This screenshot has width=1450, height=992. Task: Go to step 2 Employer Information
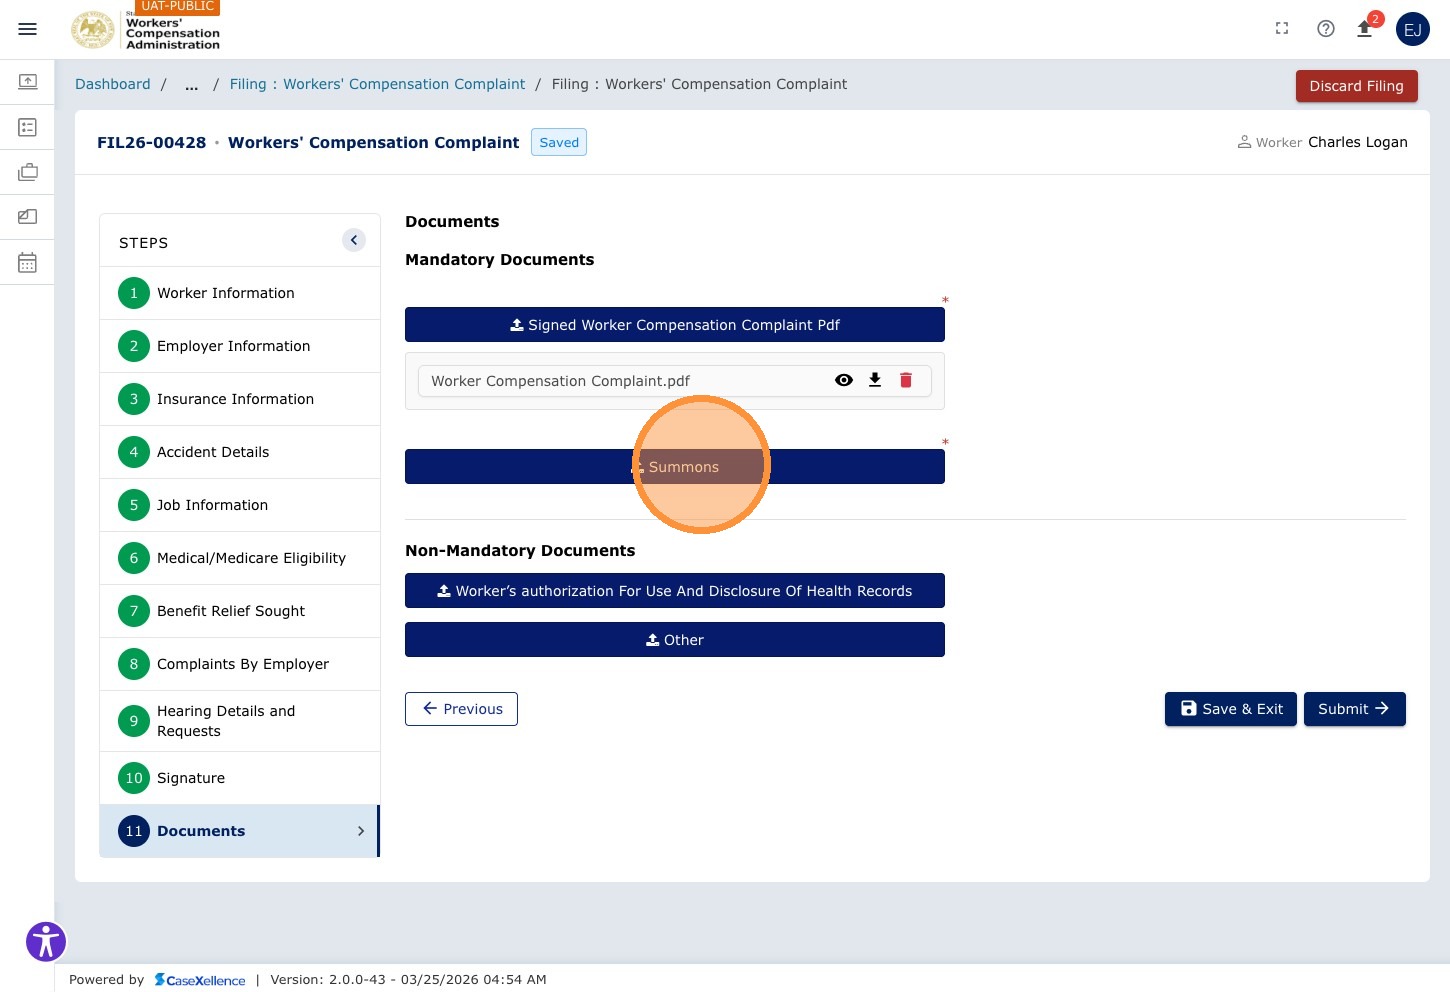(240, 346)
